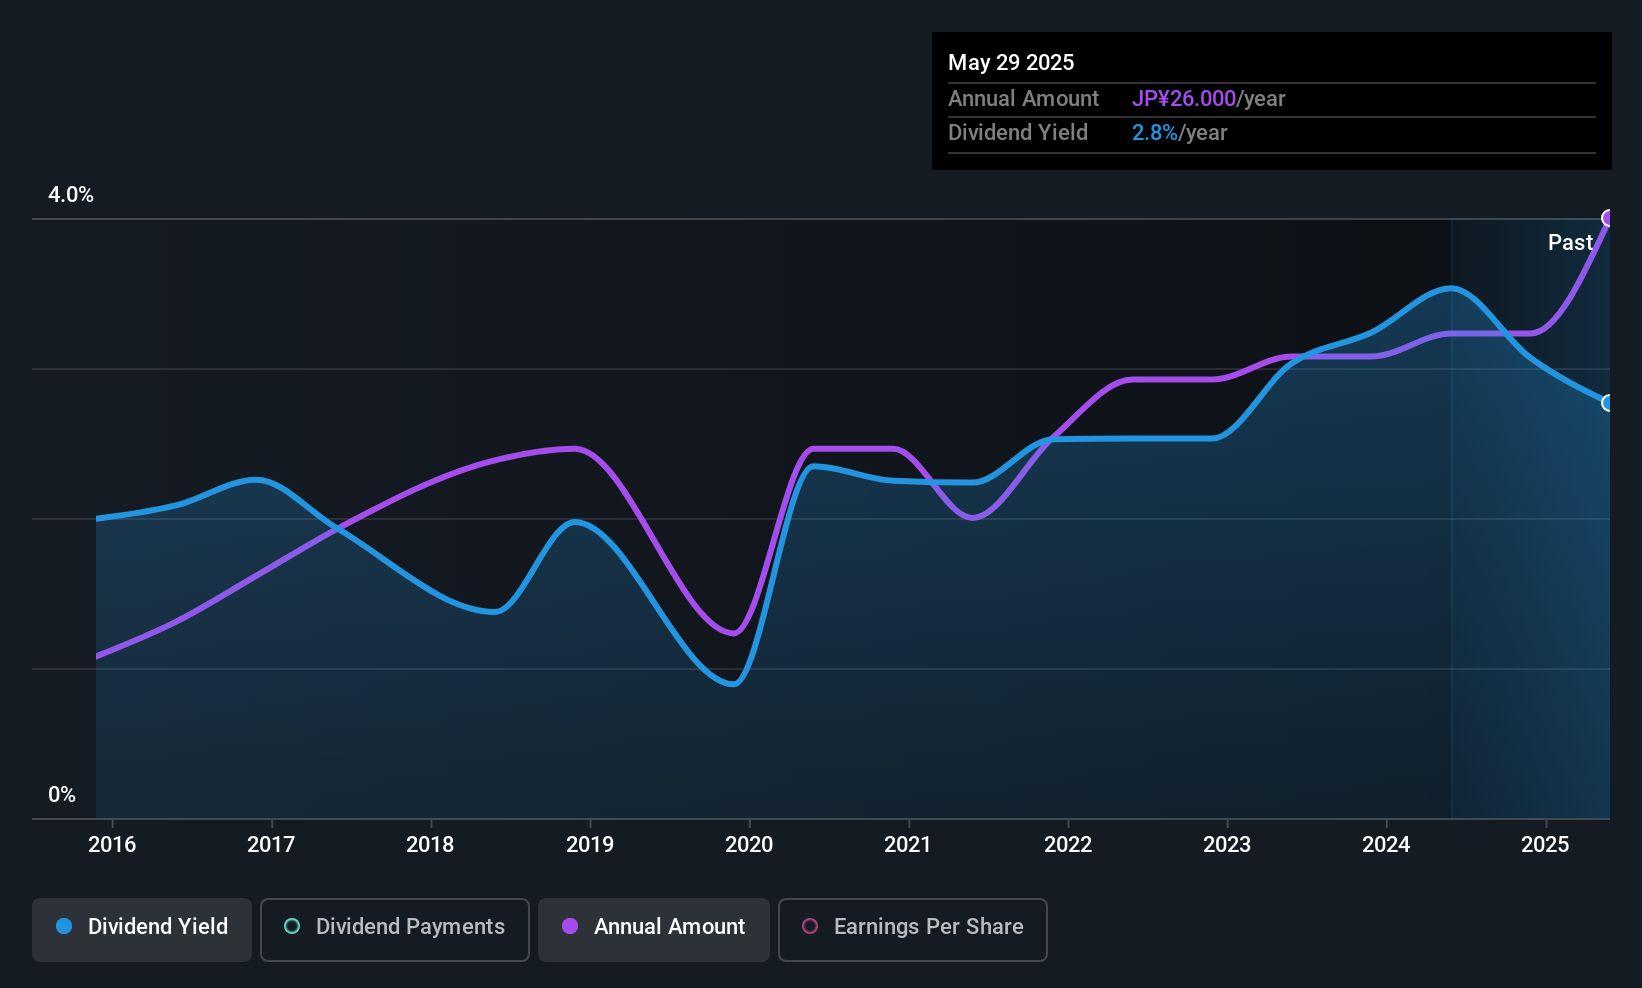Hide the Annual Amount series label
This screenshot has width=1642, height=988.
click(669, 926)
